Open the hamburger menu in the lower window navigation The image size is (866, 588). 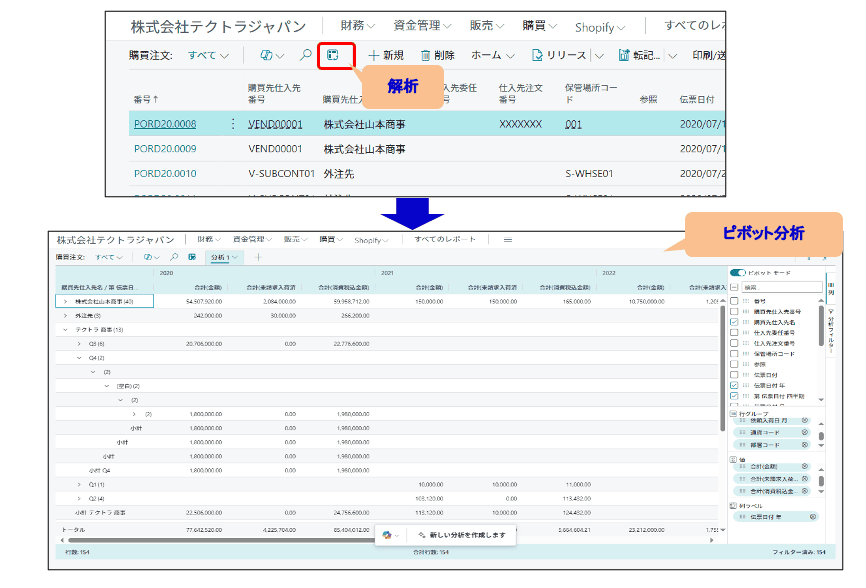point(508,240)
